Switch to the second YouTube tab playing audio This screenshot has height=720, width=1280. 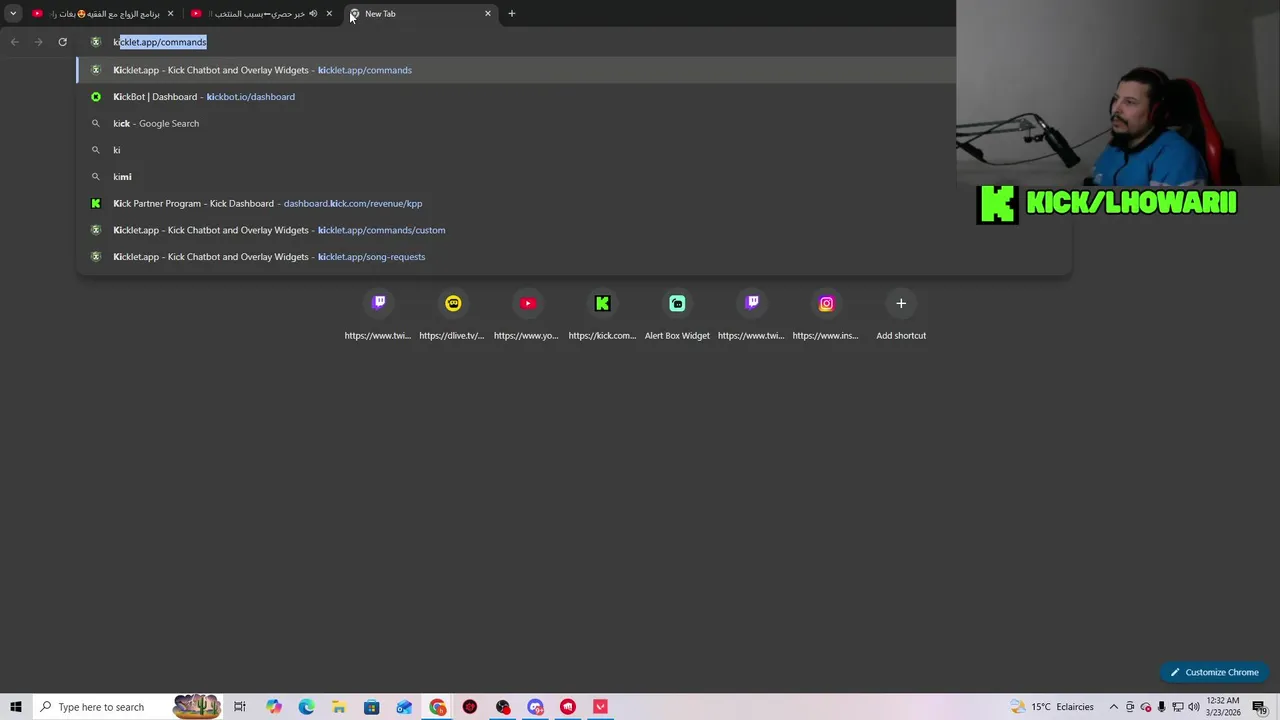pyautogui.click(x=262, y=14)
